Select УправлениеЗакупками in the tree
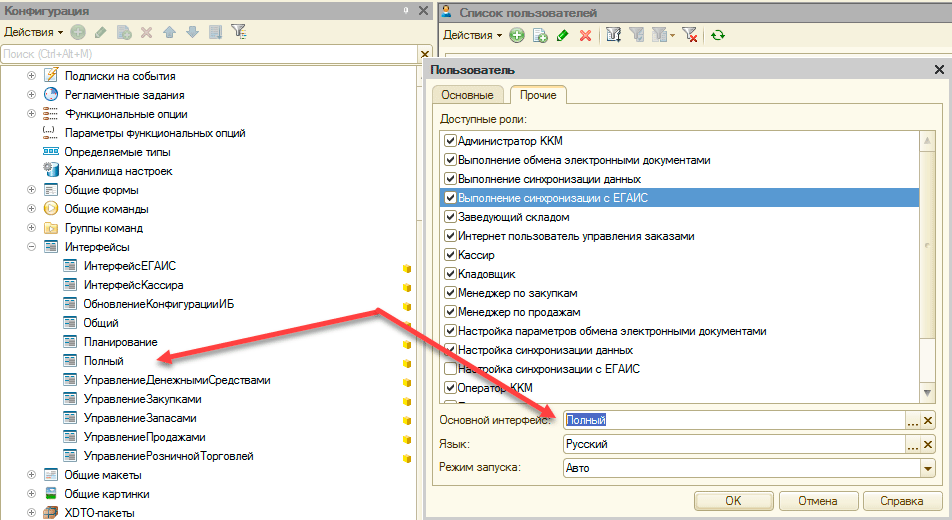952x520 pixels. pyautogui.click(x=143, y=399)
